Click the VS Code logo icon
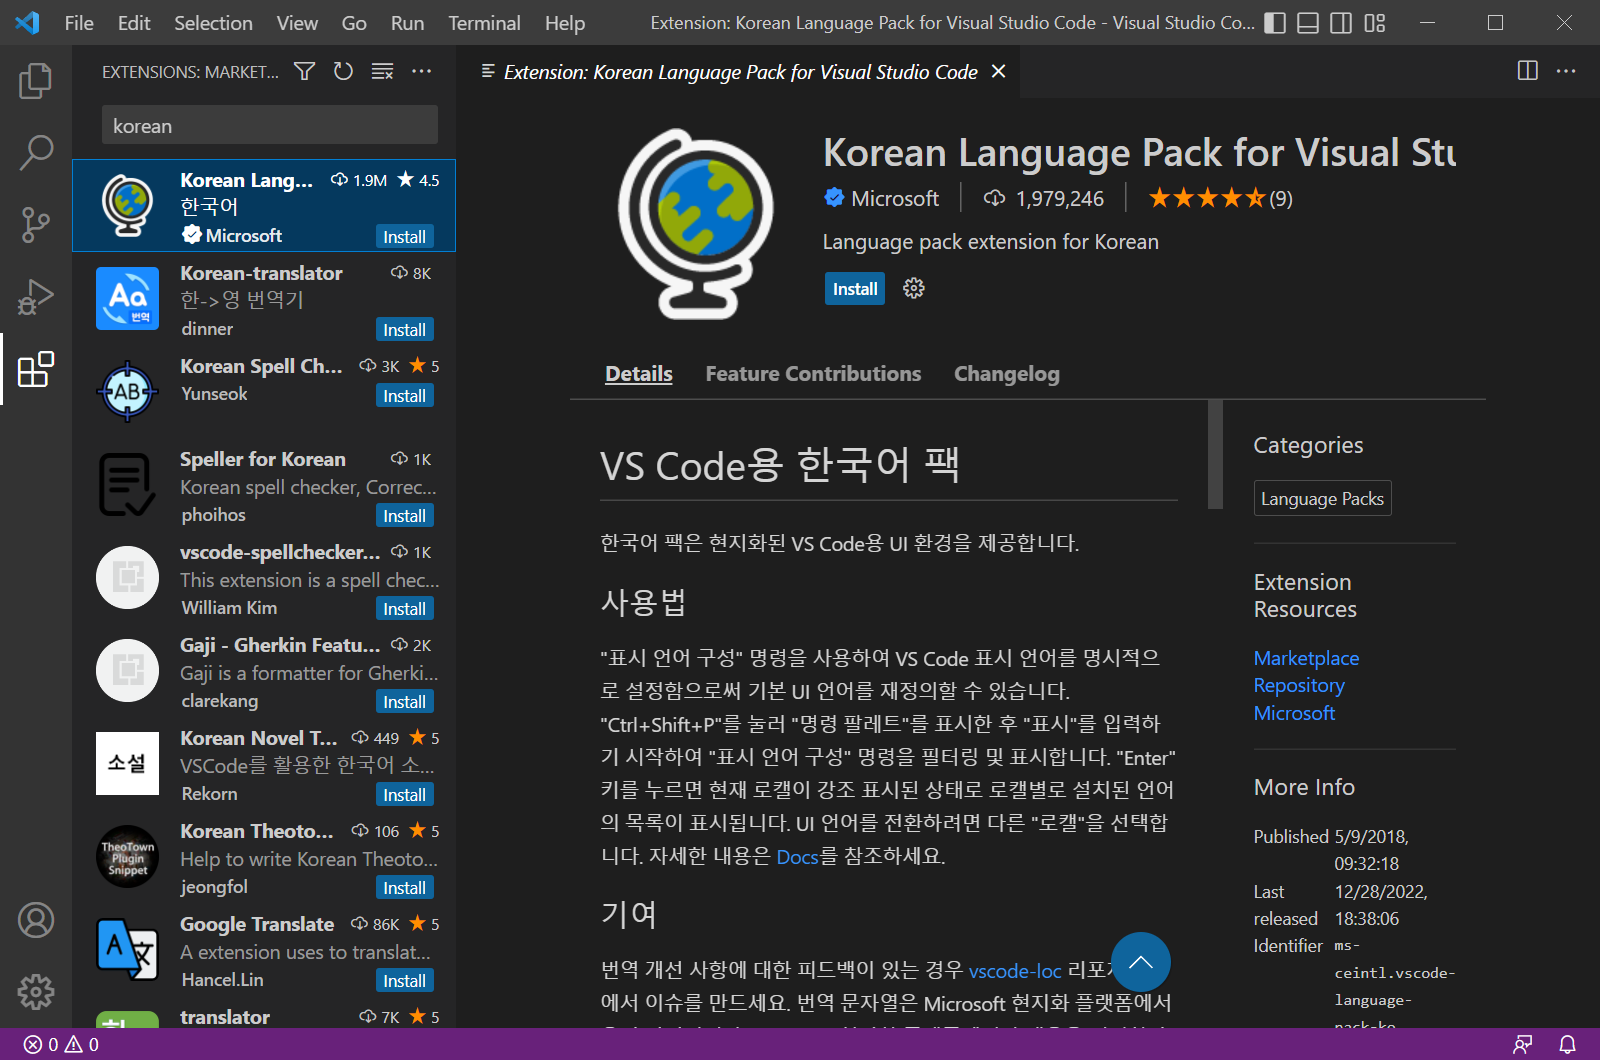The width and height of the screenshot is (1600, 1060). click(x=28, y=23)
